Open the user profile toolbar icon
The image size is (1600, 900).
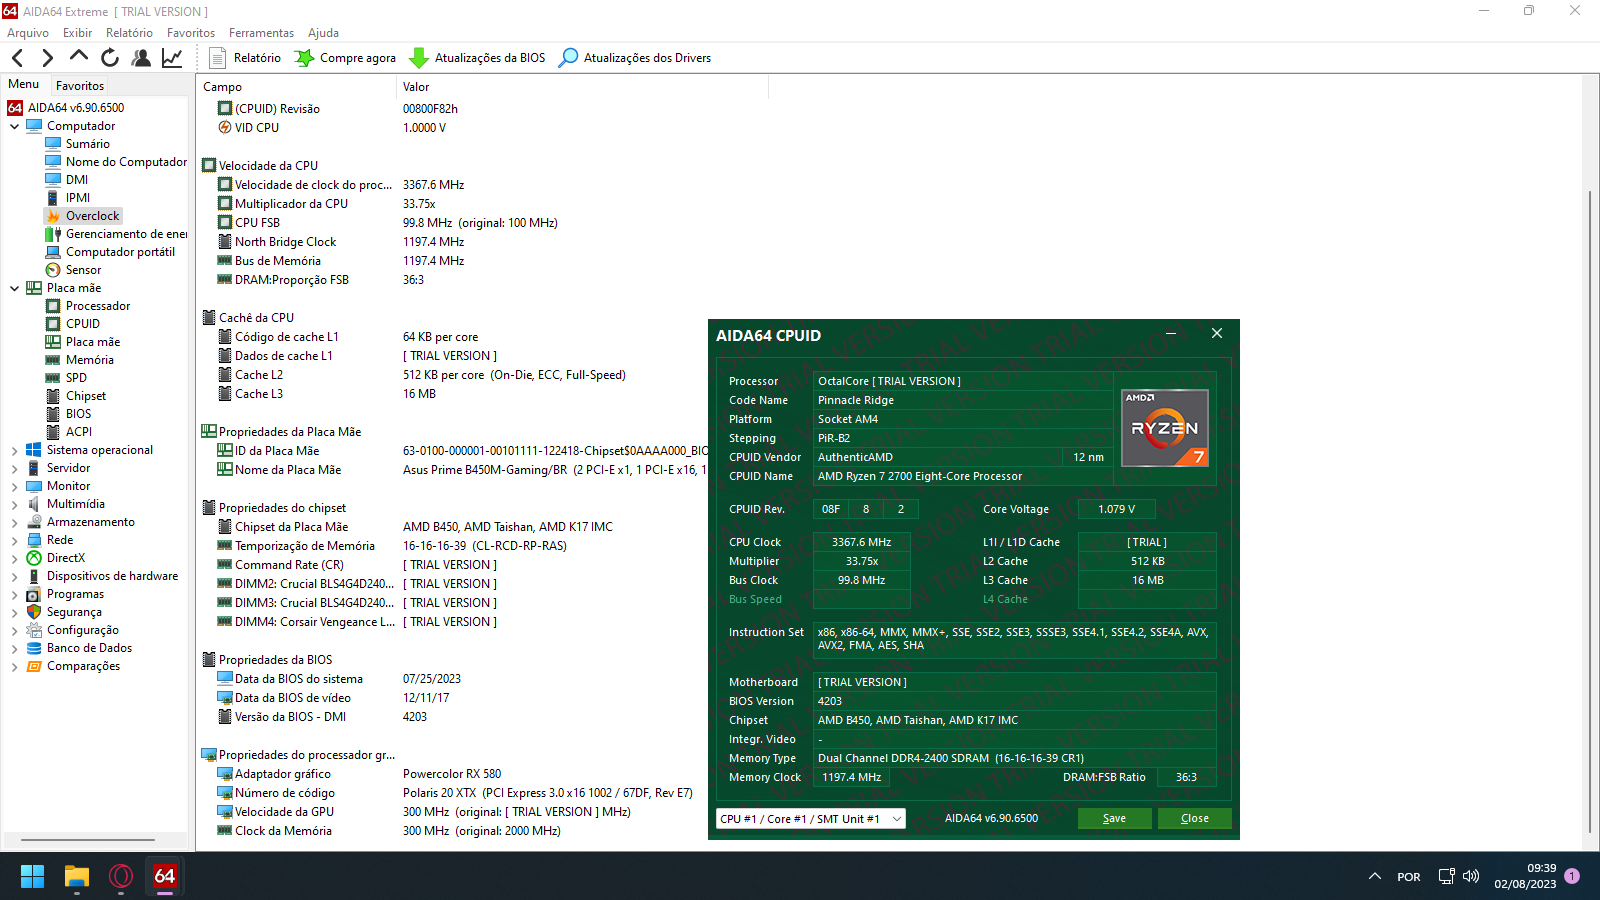point(141,58)
